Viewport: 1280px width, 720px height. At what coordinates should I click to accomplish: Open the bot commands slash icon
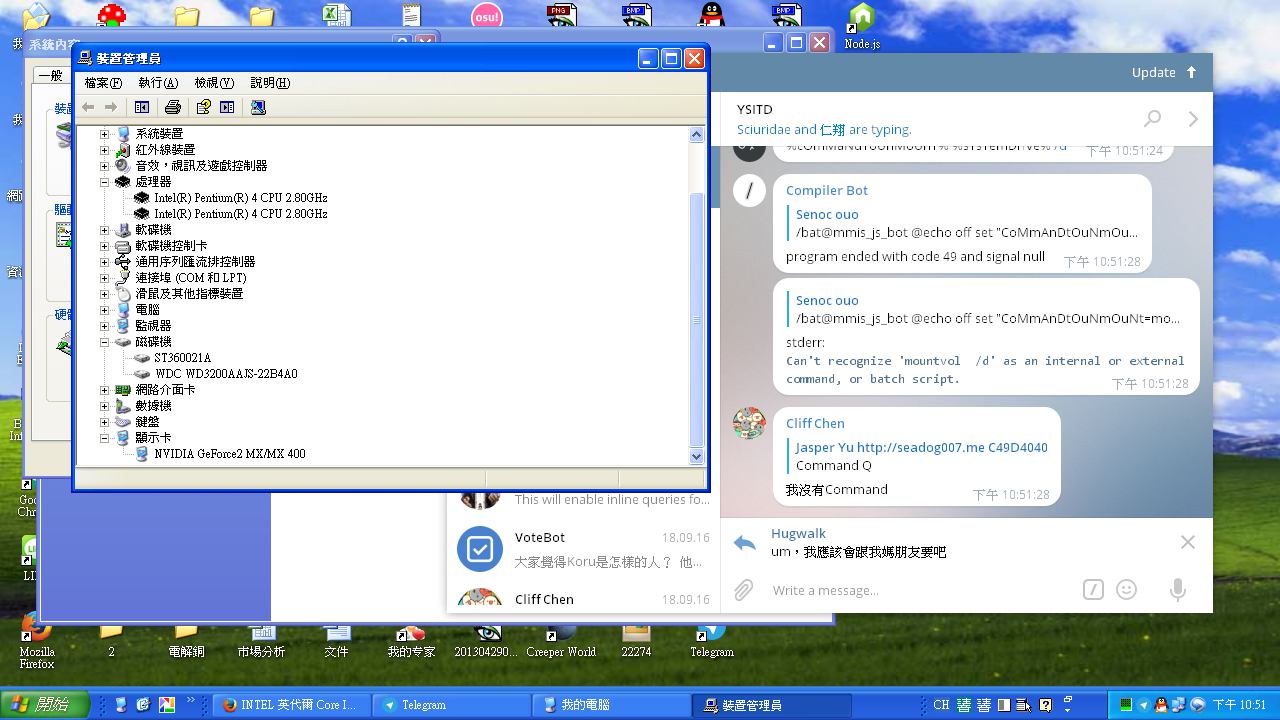tap(1093, 590)
